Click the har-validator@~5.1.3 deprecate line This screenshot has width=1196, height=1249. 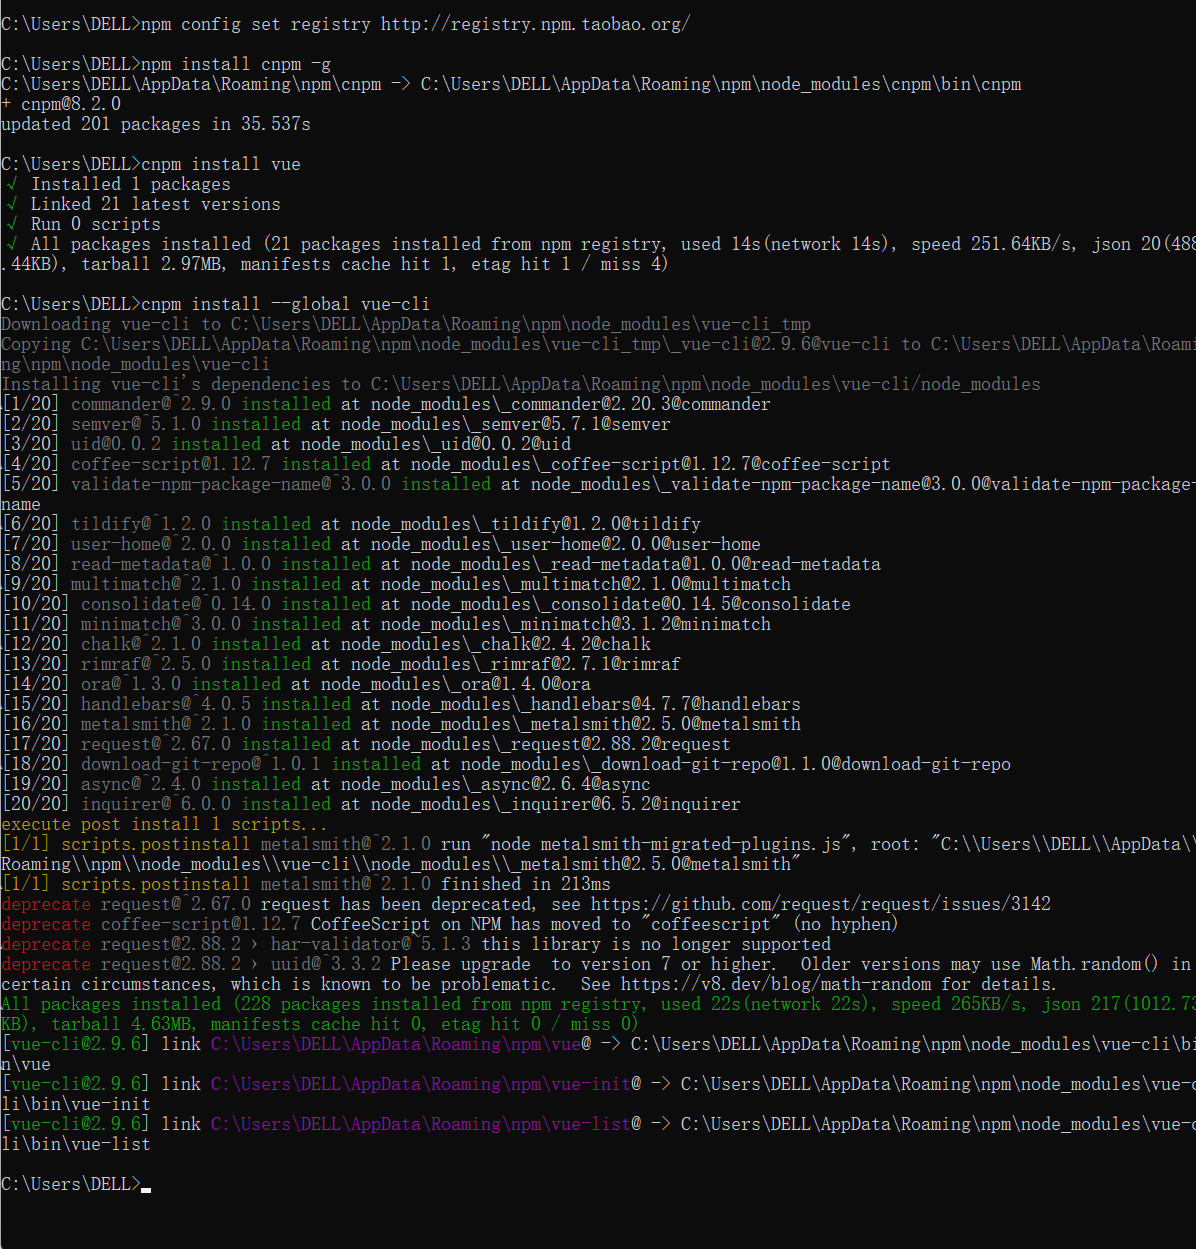(416, 944)
